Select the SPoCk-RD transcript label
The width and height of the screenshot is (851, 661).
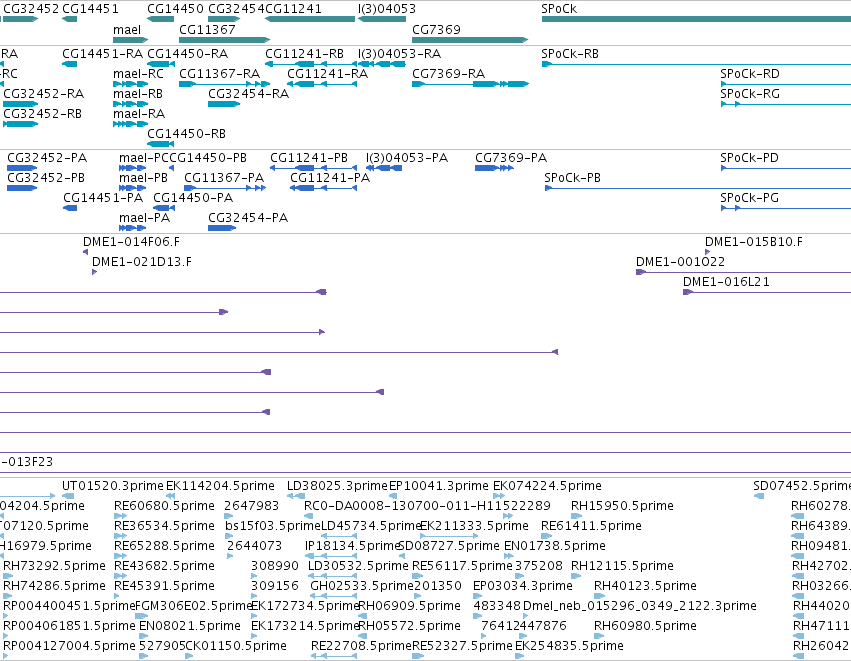pos(750,74)
